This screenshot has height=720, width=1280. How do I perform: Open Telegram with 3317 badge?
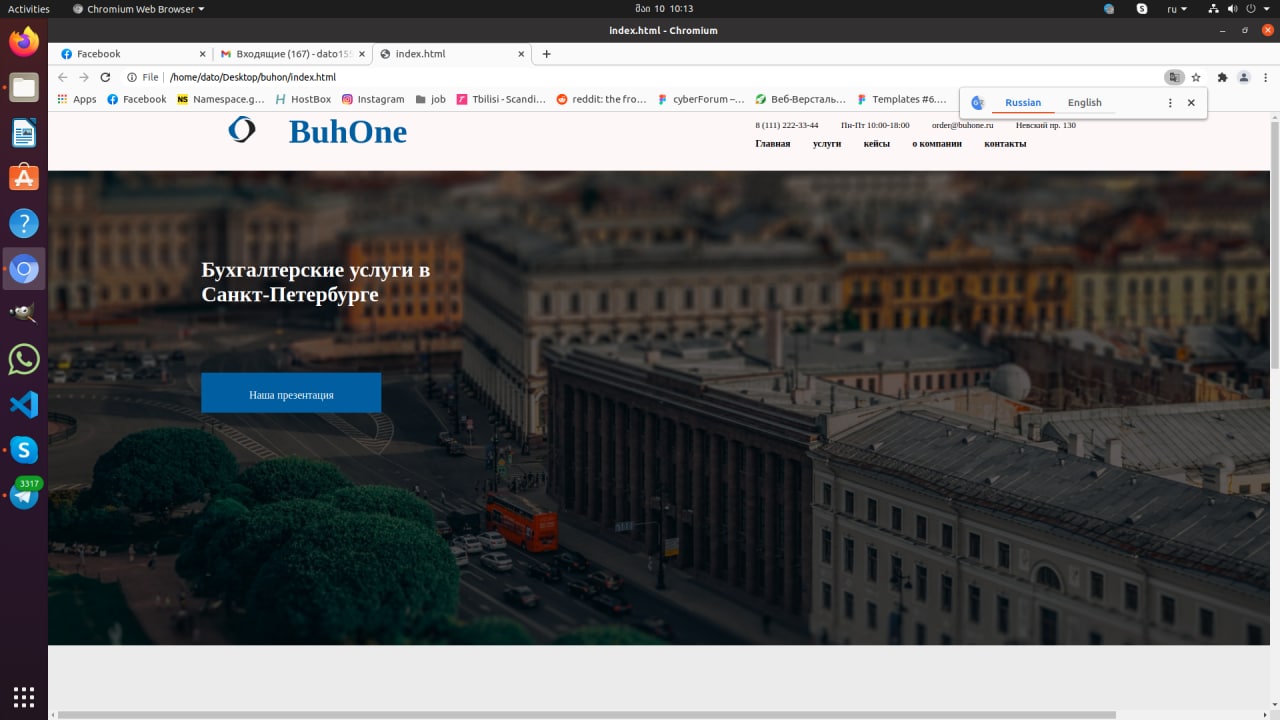point(24,494)
